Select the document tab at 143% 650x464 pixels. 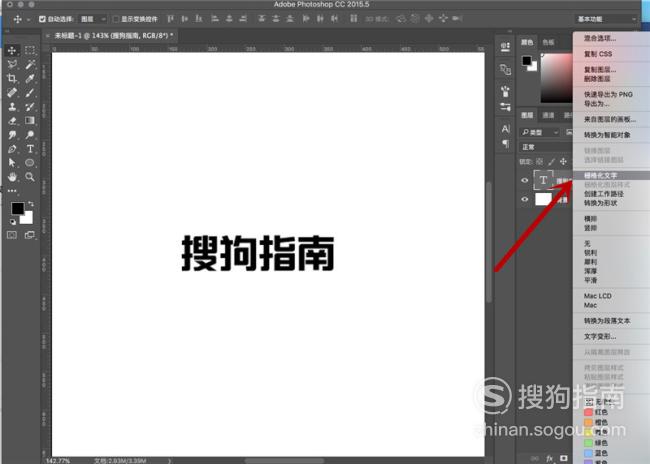(x=111, y=36)
